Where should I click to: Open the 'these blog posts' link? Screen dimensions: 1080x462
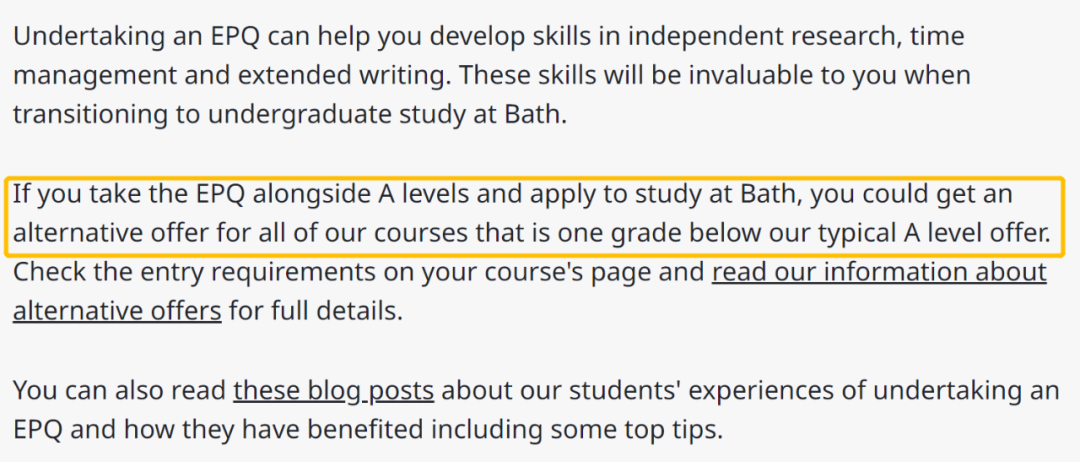333,390
